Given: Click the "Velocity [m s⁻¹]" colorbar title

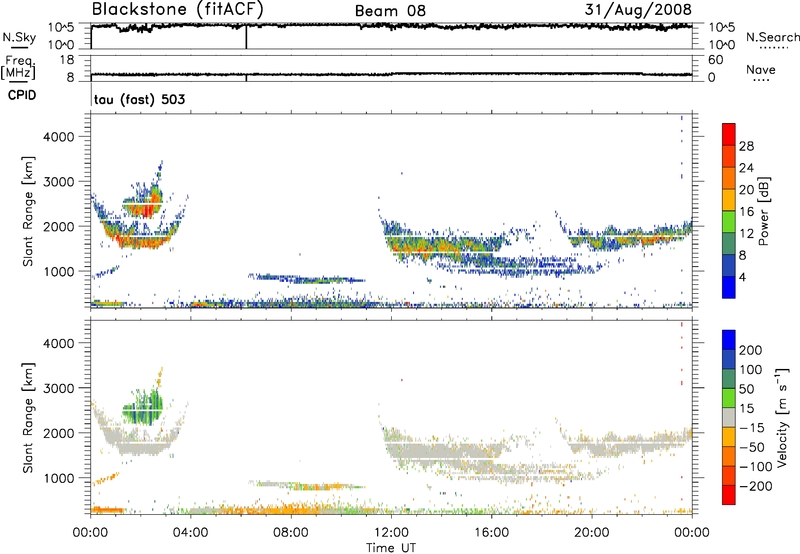Looking at the screenshot, I should (782, 417).
